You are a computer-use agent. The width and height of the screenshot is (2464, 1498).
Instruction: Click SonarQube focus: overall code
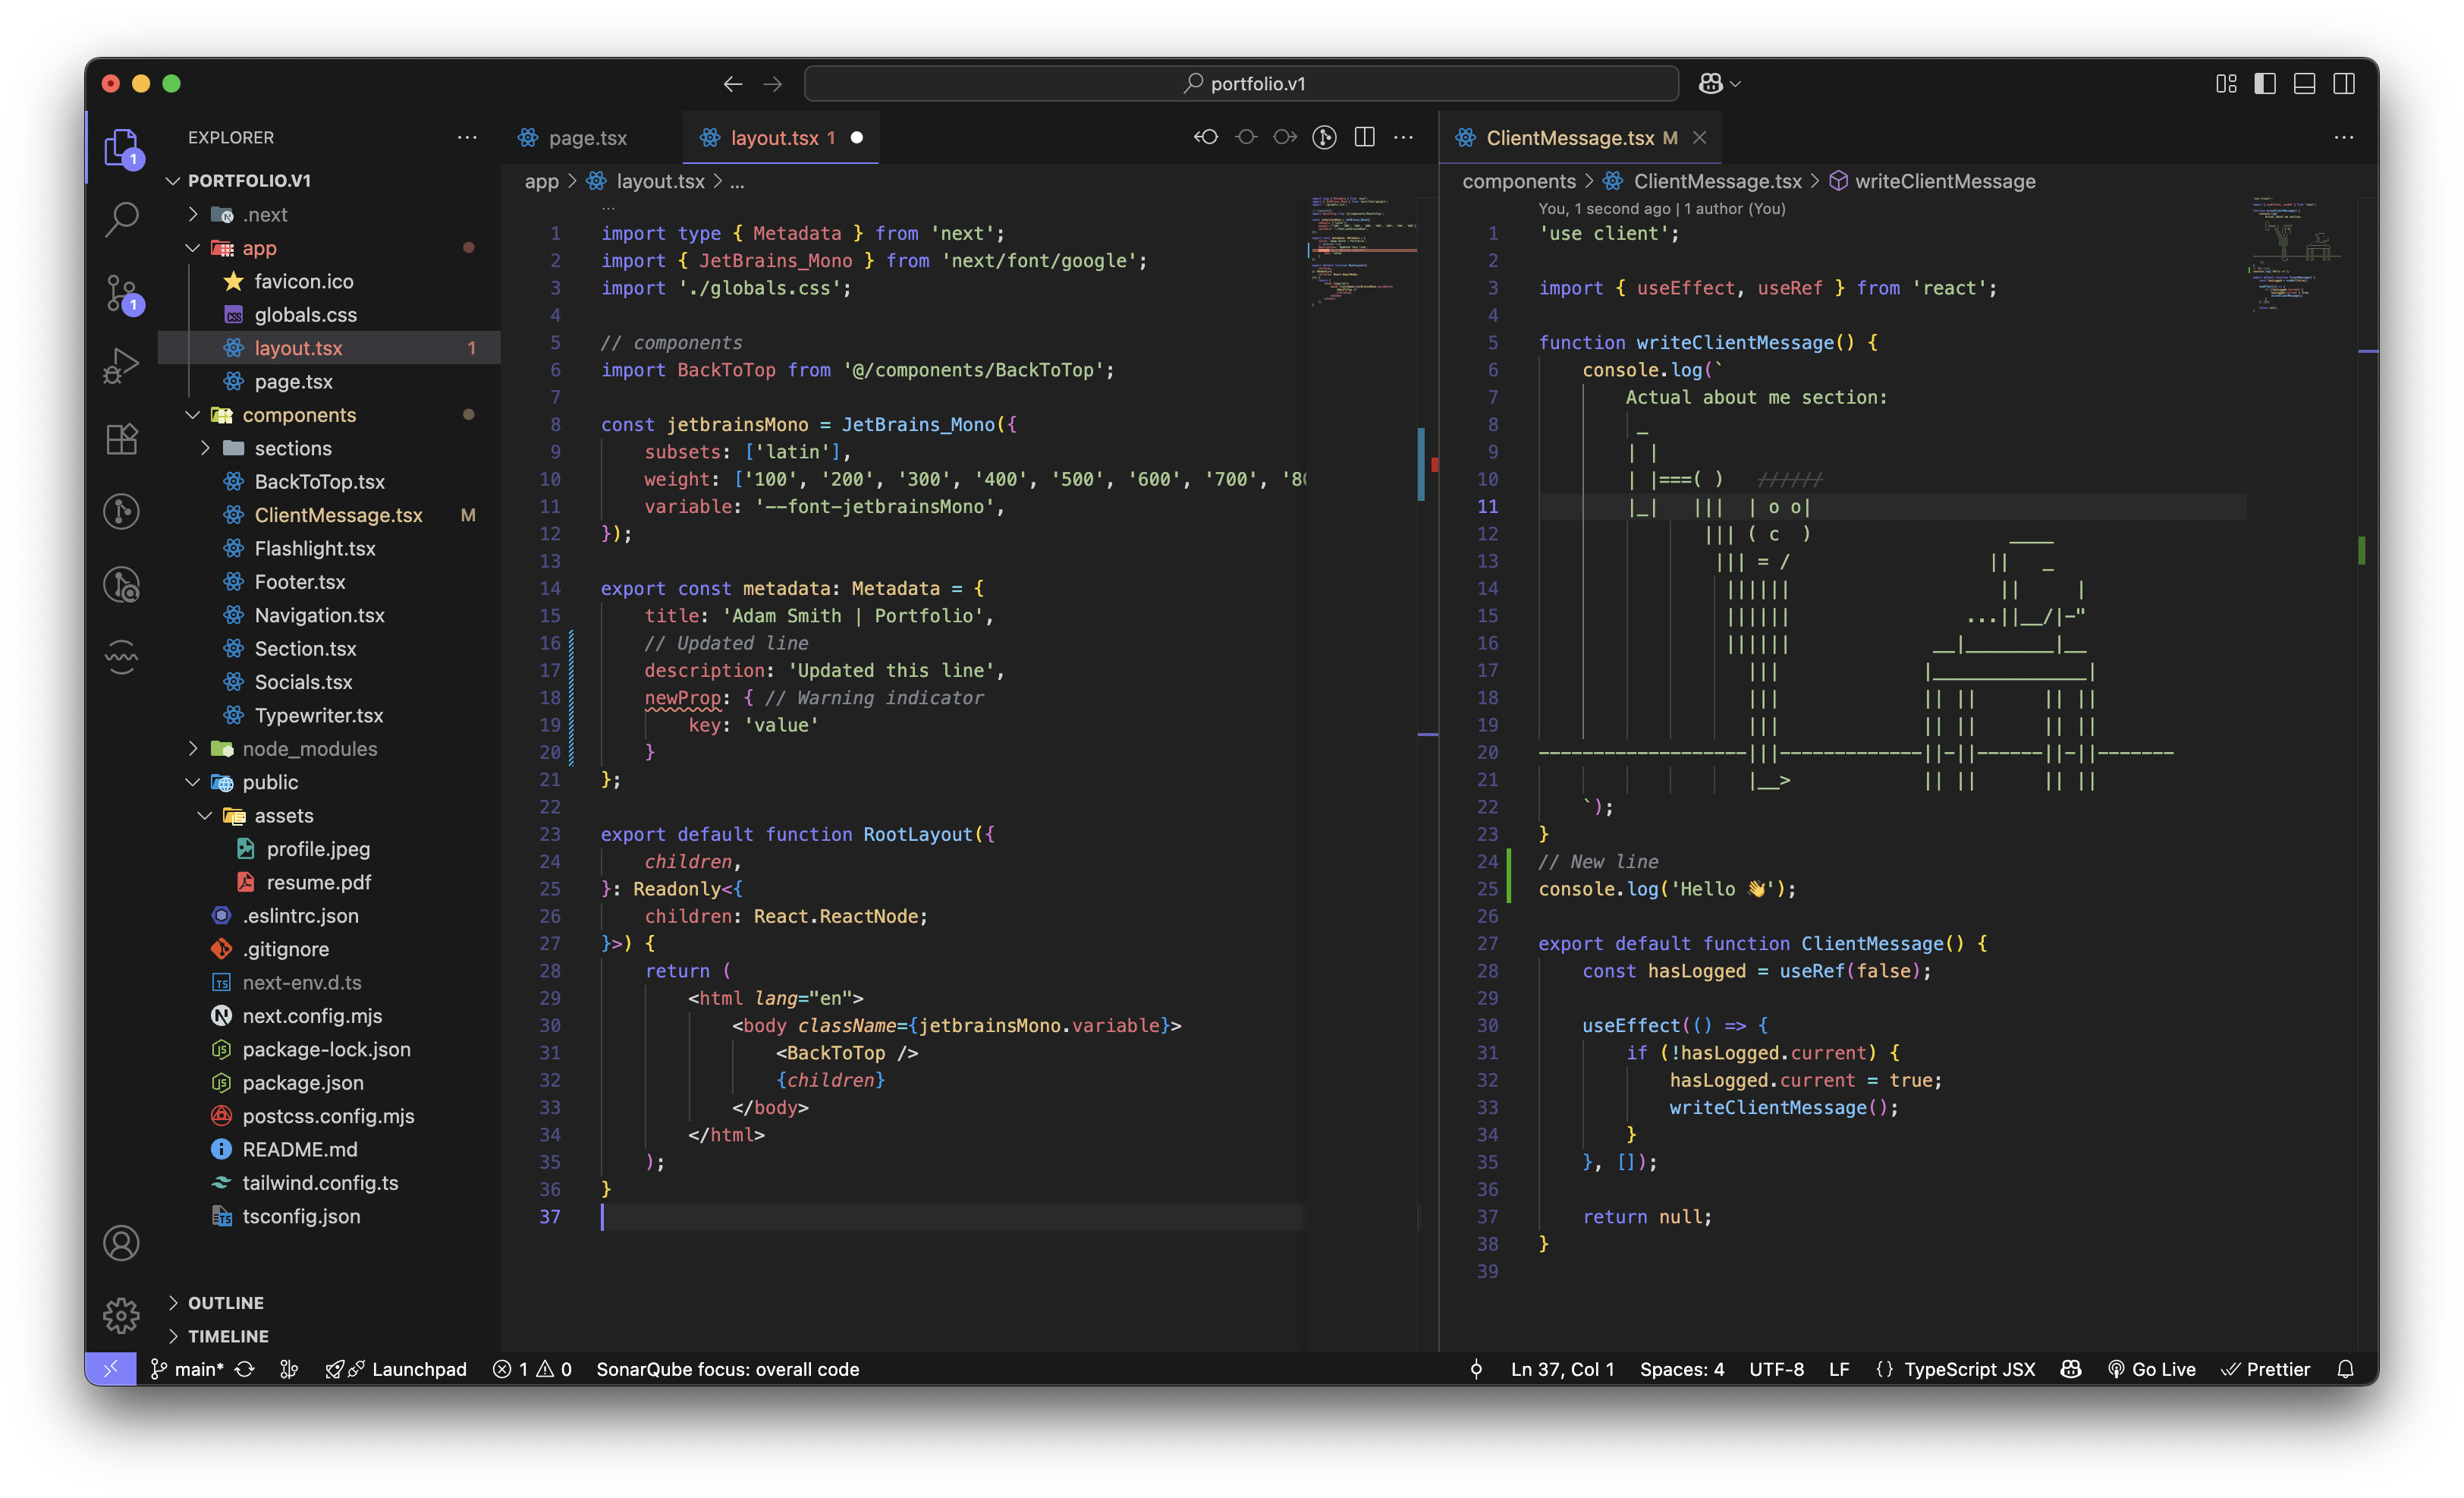[727, 1369]
